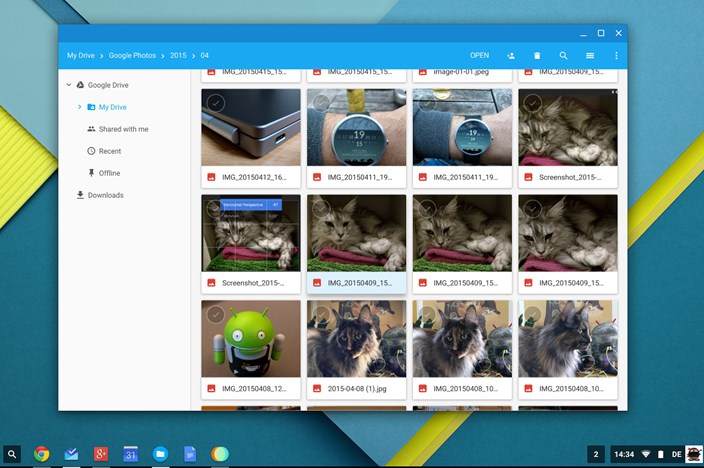Image resolution: width=704 pixels, height=468 pixels.
Task: Click the share (add person) toolbar icon
Action: [511, 56]
